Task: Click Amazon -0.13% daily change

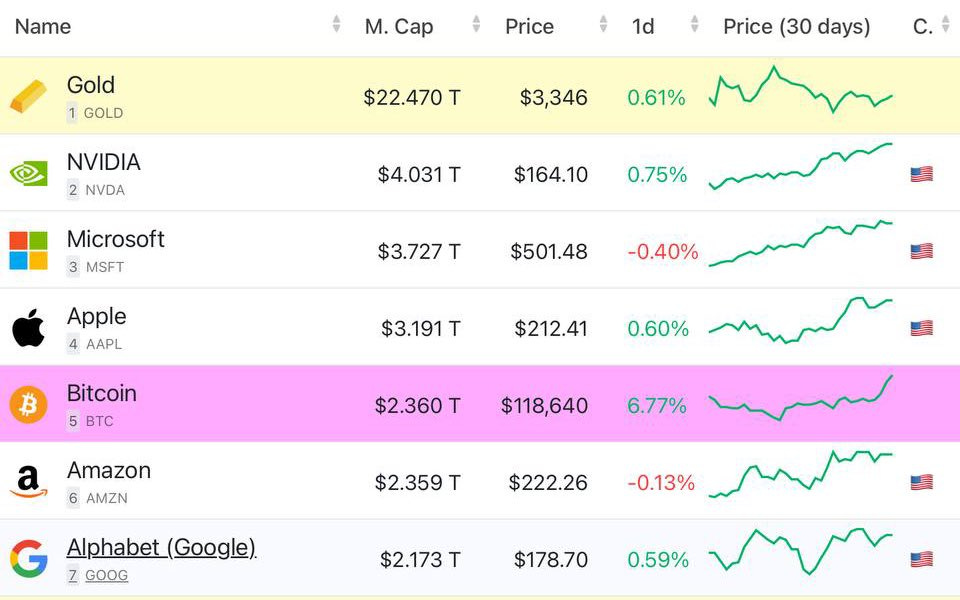Action: 661,483
